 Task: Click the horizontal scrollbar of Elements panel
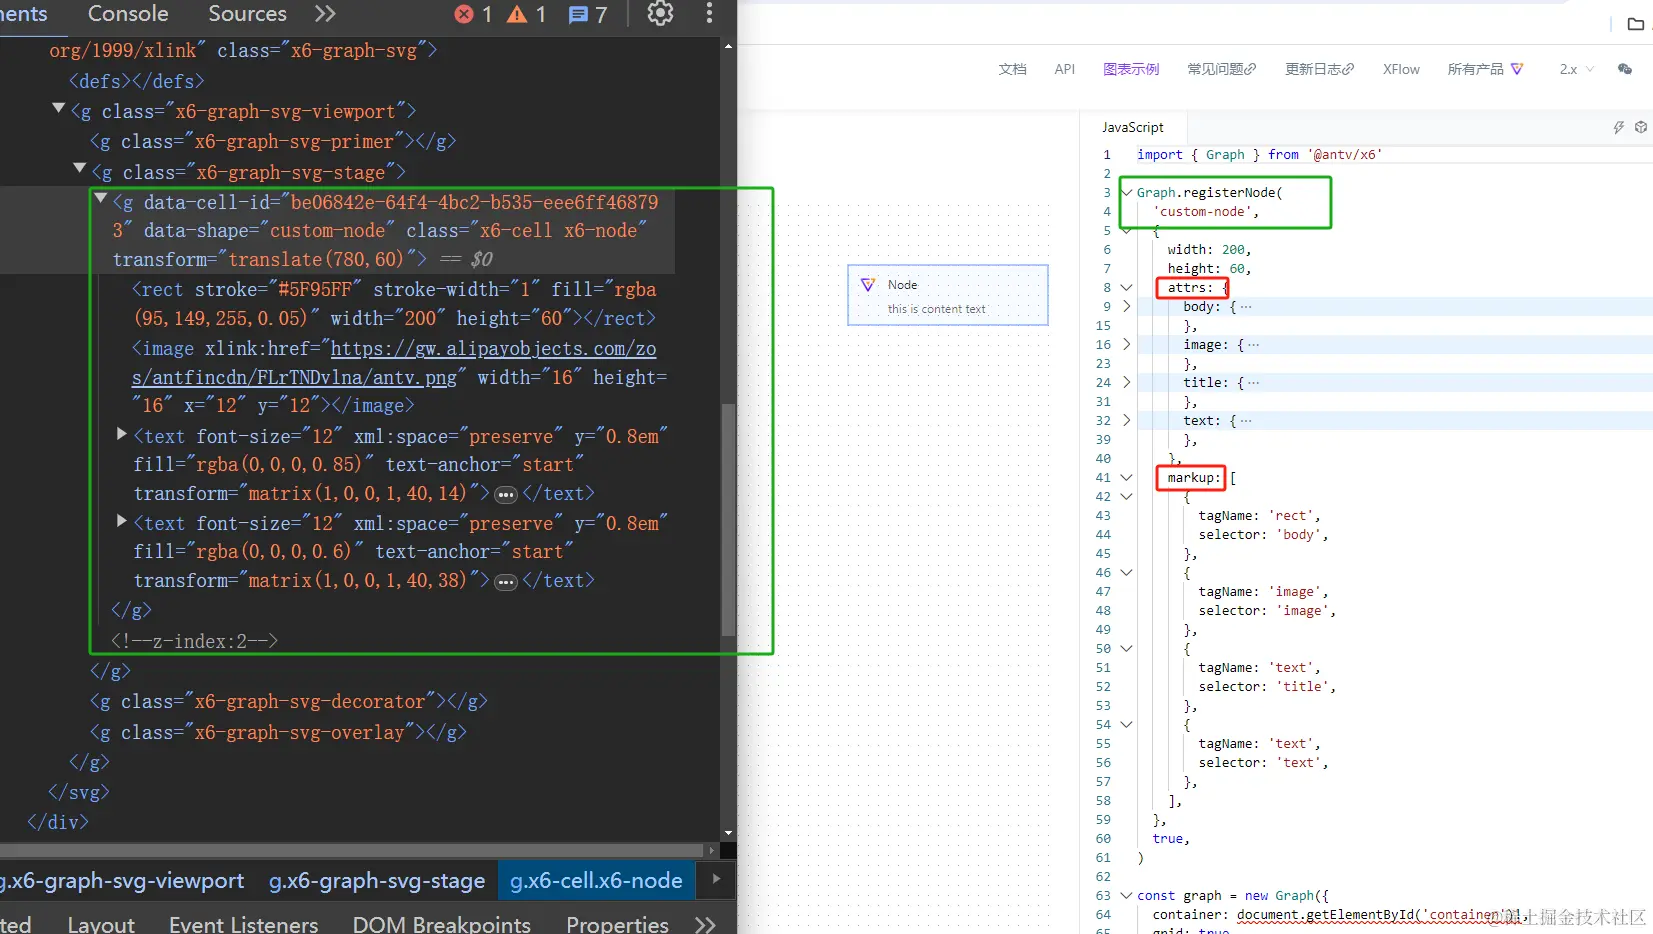pyautogui.click(x=353, y=851)
